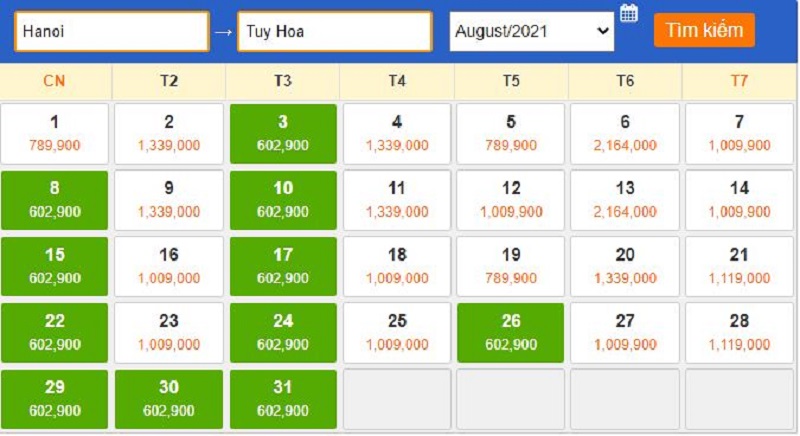This screenshot has height=436, width=800.
Task: Select August 14 fare cell
Action: click(x=739, y=200)
